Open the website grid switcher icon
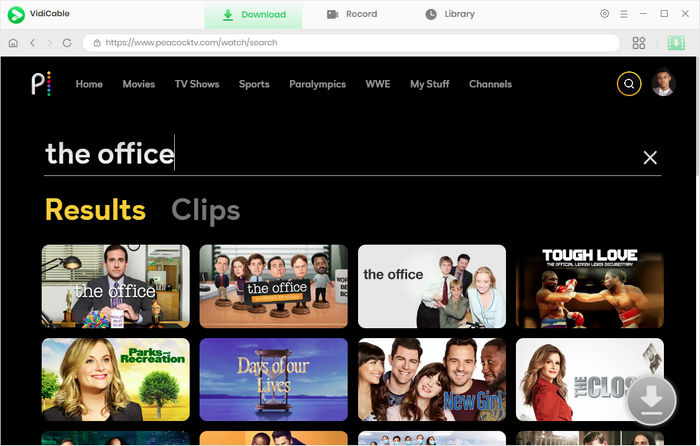Screen dimensions: 700x446 (639, 43)
